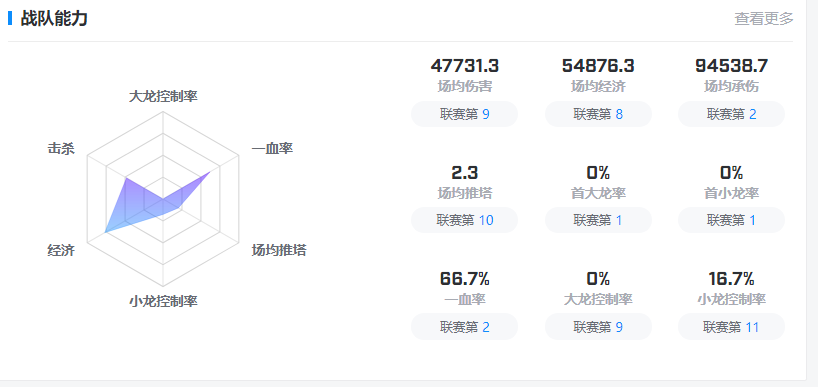The image size is (818, 387).
Task: Click the 联赛第 1 badge under 首大龙率
Action: (598, 220)
